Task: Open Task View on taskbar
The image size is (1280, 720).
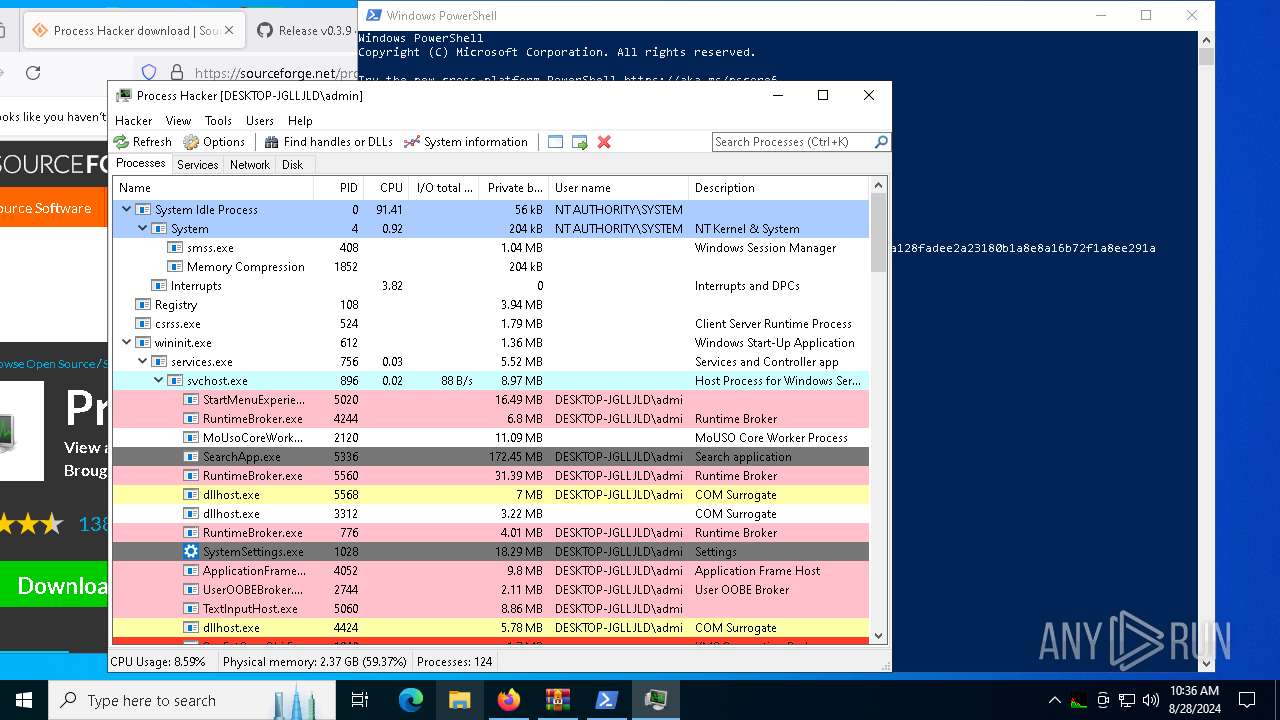Action: click(x=360, y=701)
